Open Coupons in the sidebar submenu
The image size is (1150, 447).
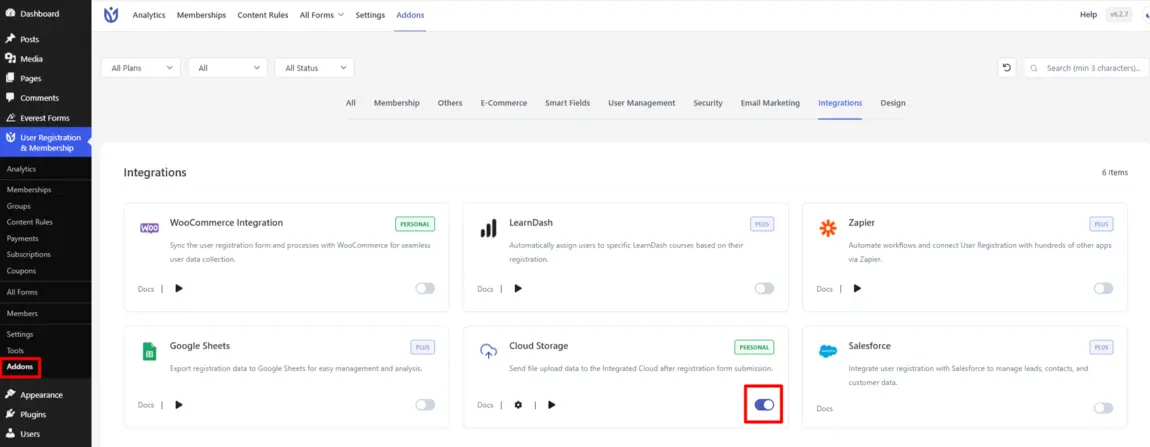pyautogui.click(x=21, y=271)
